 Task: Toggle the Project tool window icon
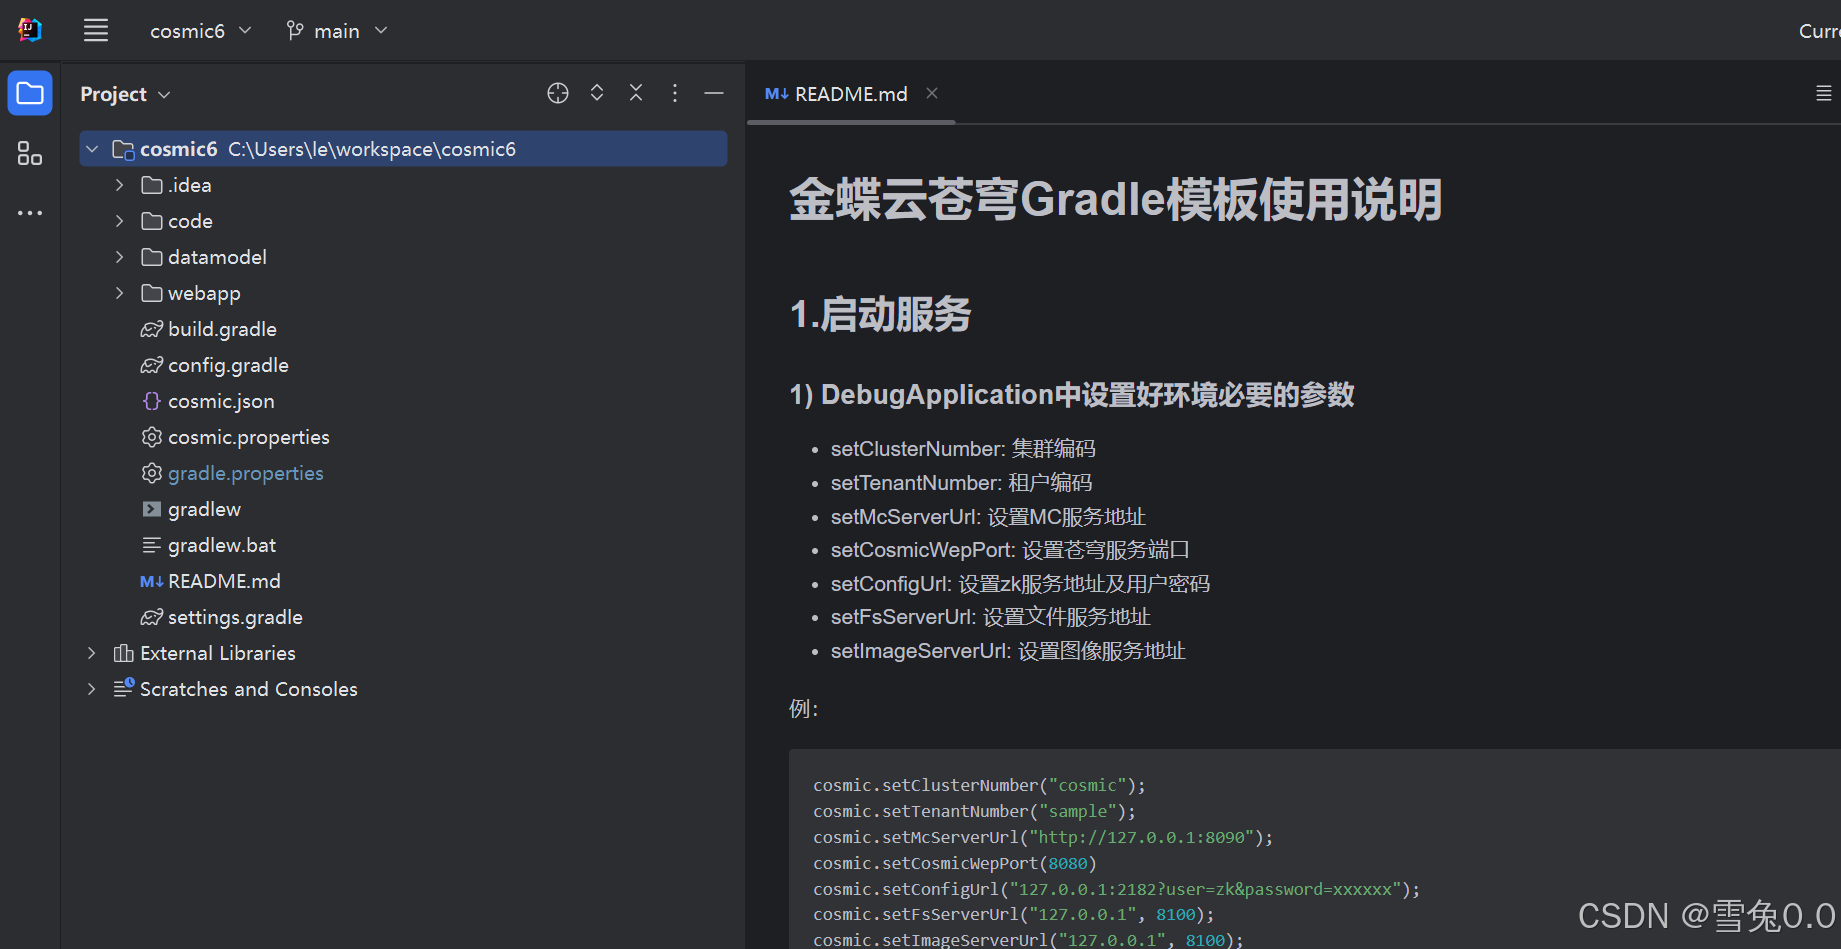pyautogui.click(x=30, y=94)
